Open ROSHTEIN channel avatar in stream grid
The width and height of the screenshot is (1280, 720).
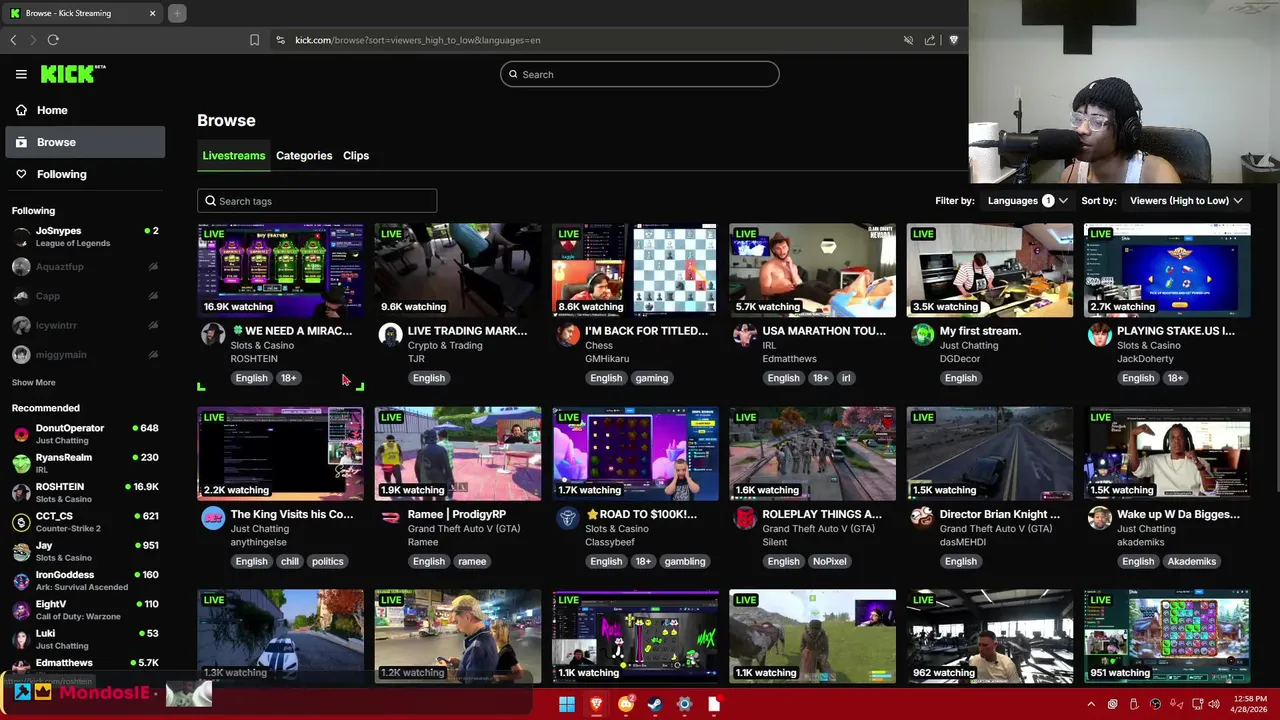tap(213, 335)
